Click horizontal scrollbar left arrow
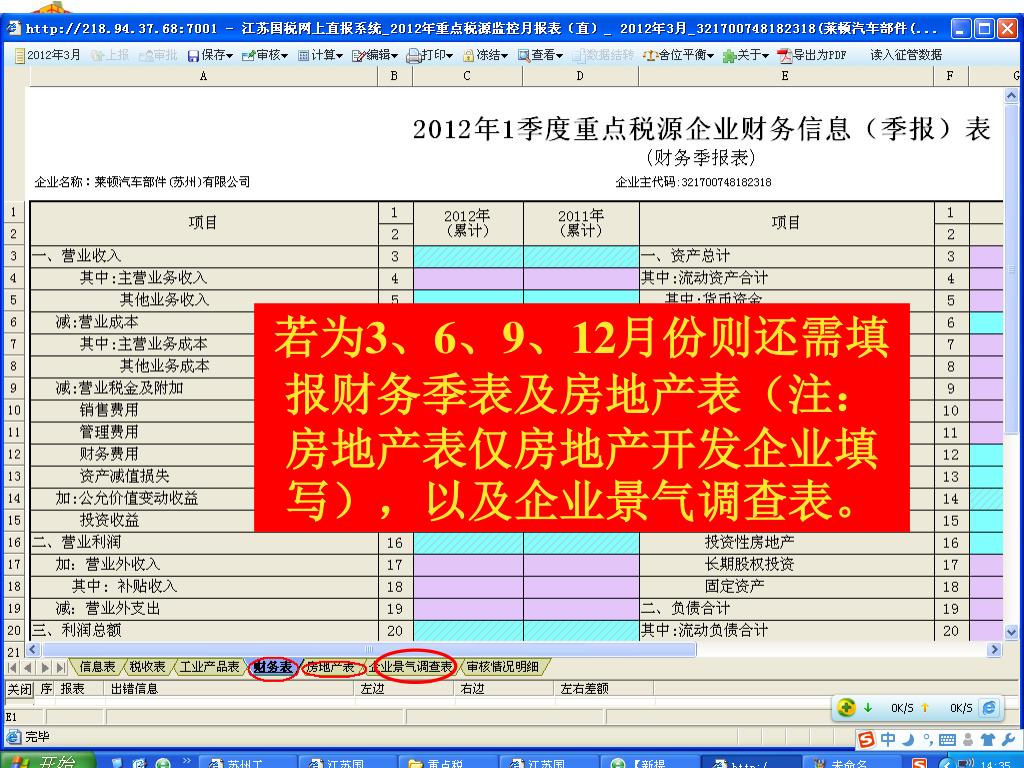 click(x=33, y=650)
